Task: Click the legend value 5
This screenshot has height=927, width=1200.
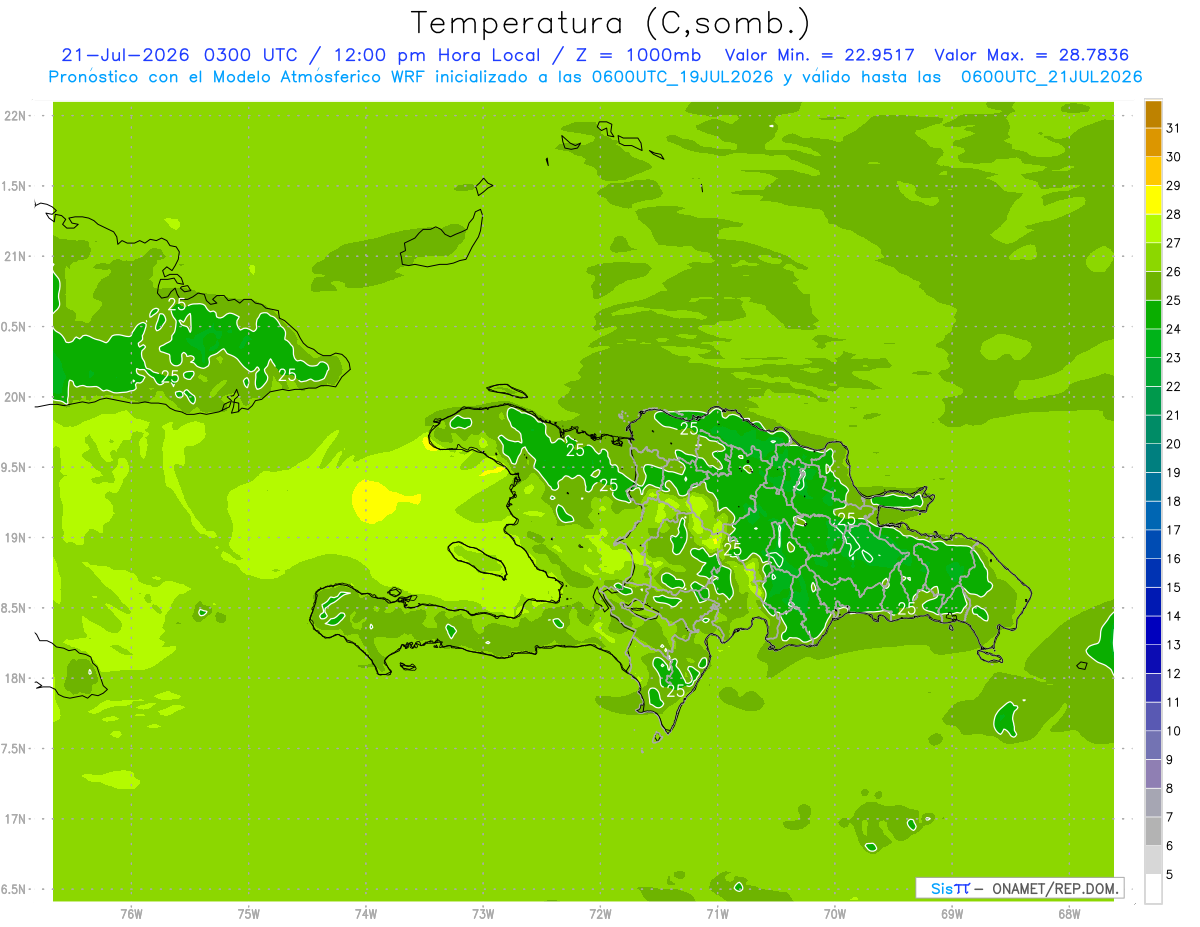Action: 1170,875
